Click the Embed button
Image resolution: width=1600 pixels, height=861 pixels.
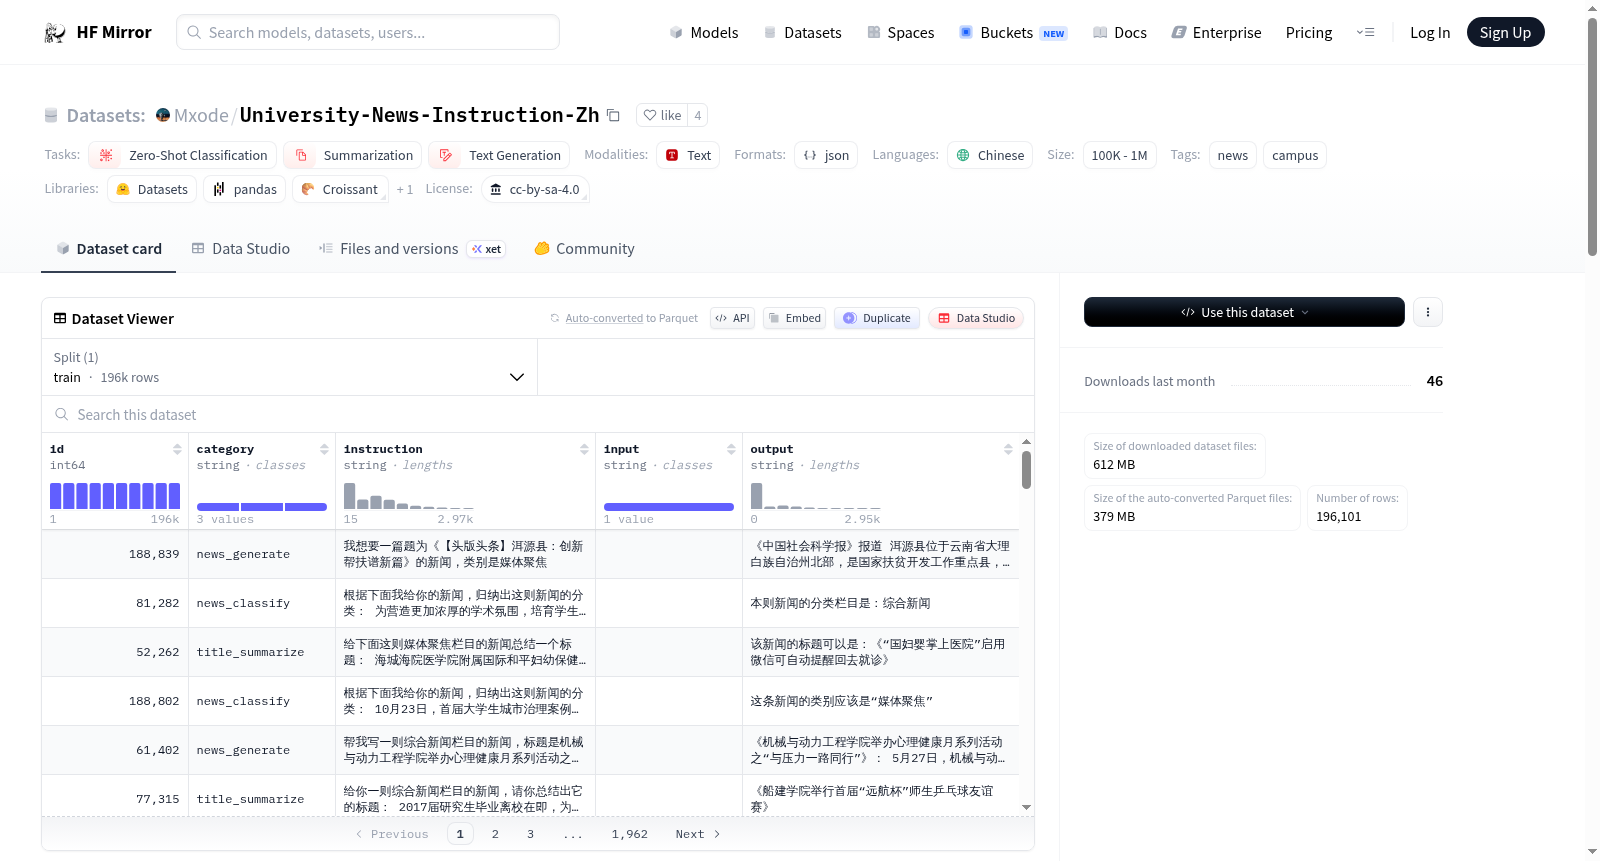point(794,318)
